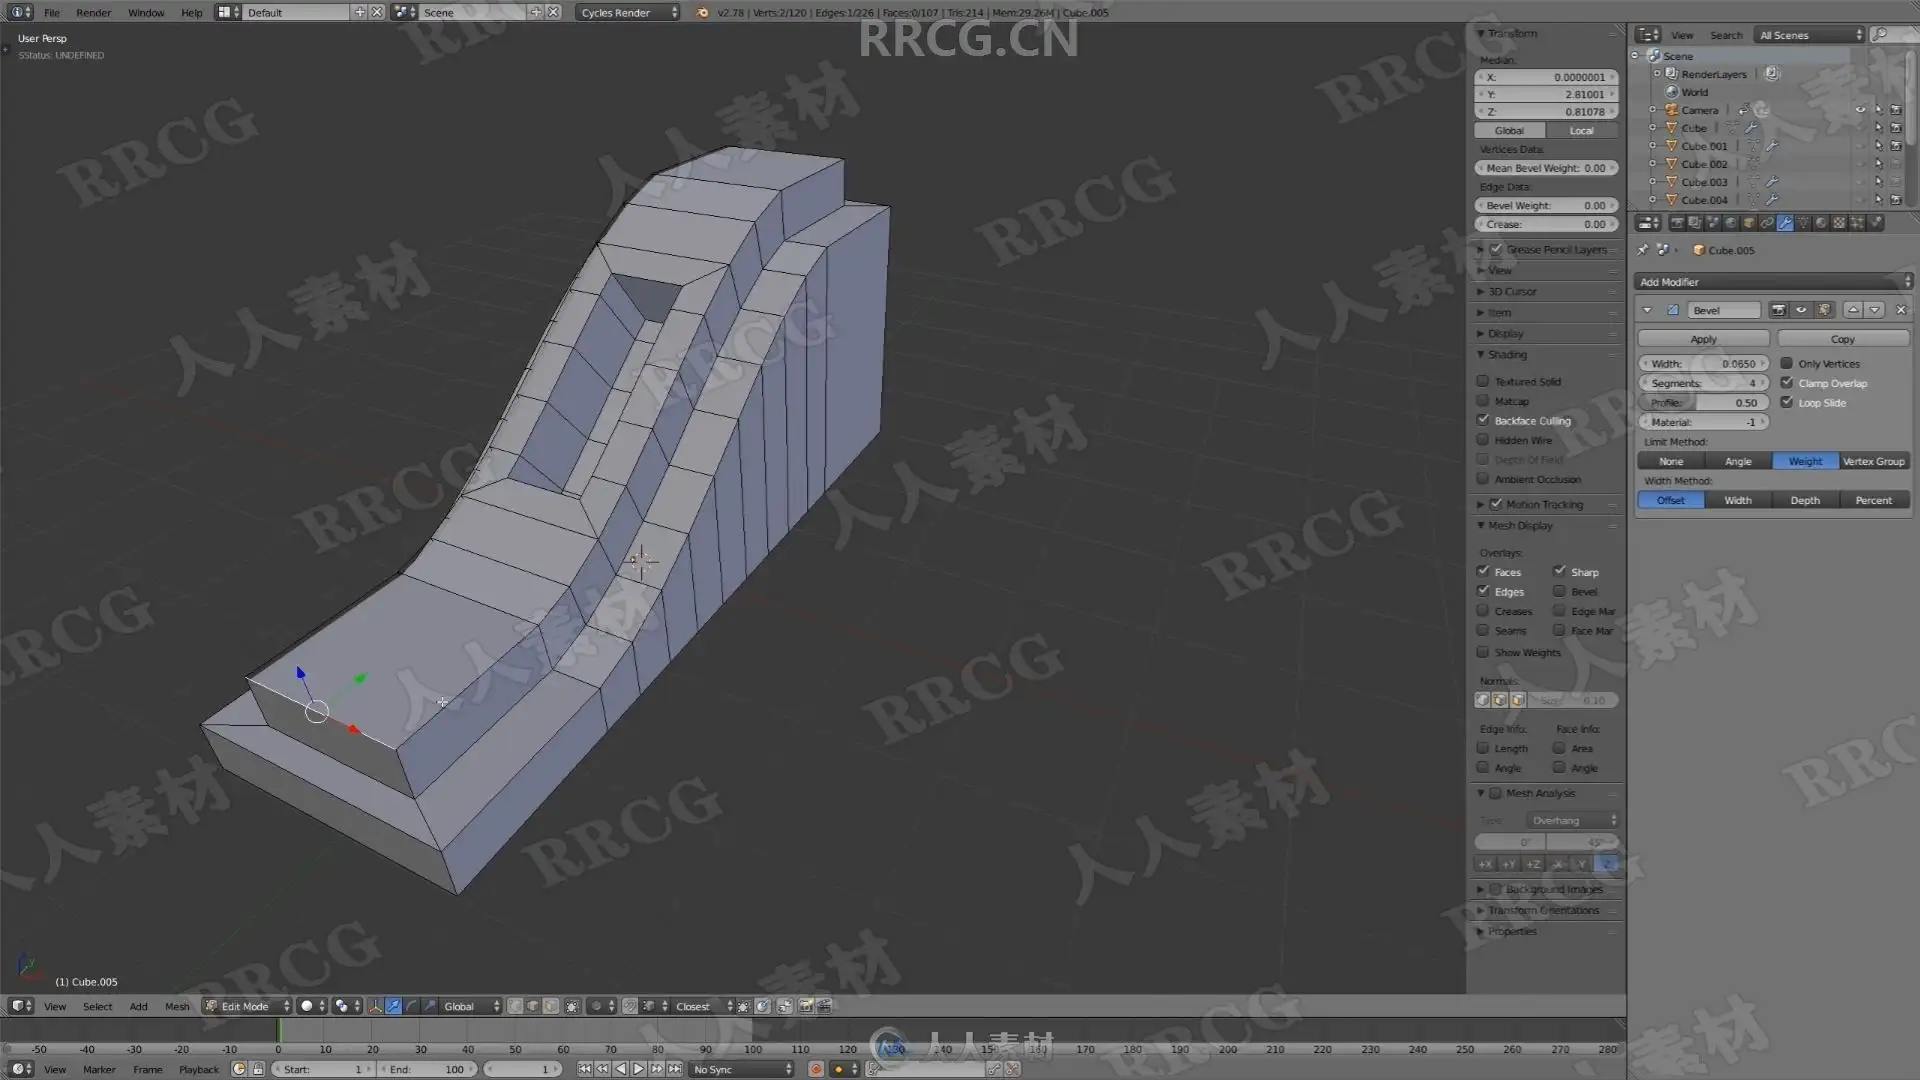1920x1080 pixels.
Task: Select edge select mode icon
Action: (x=532, y=1006)
